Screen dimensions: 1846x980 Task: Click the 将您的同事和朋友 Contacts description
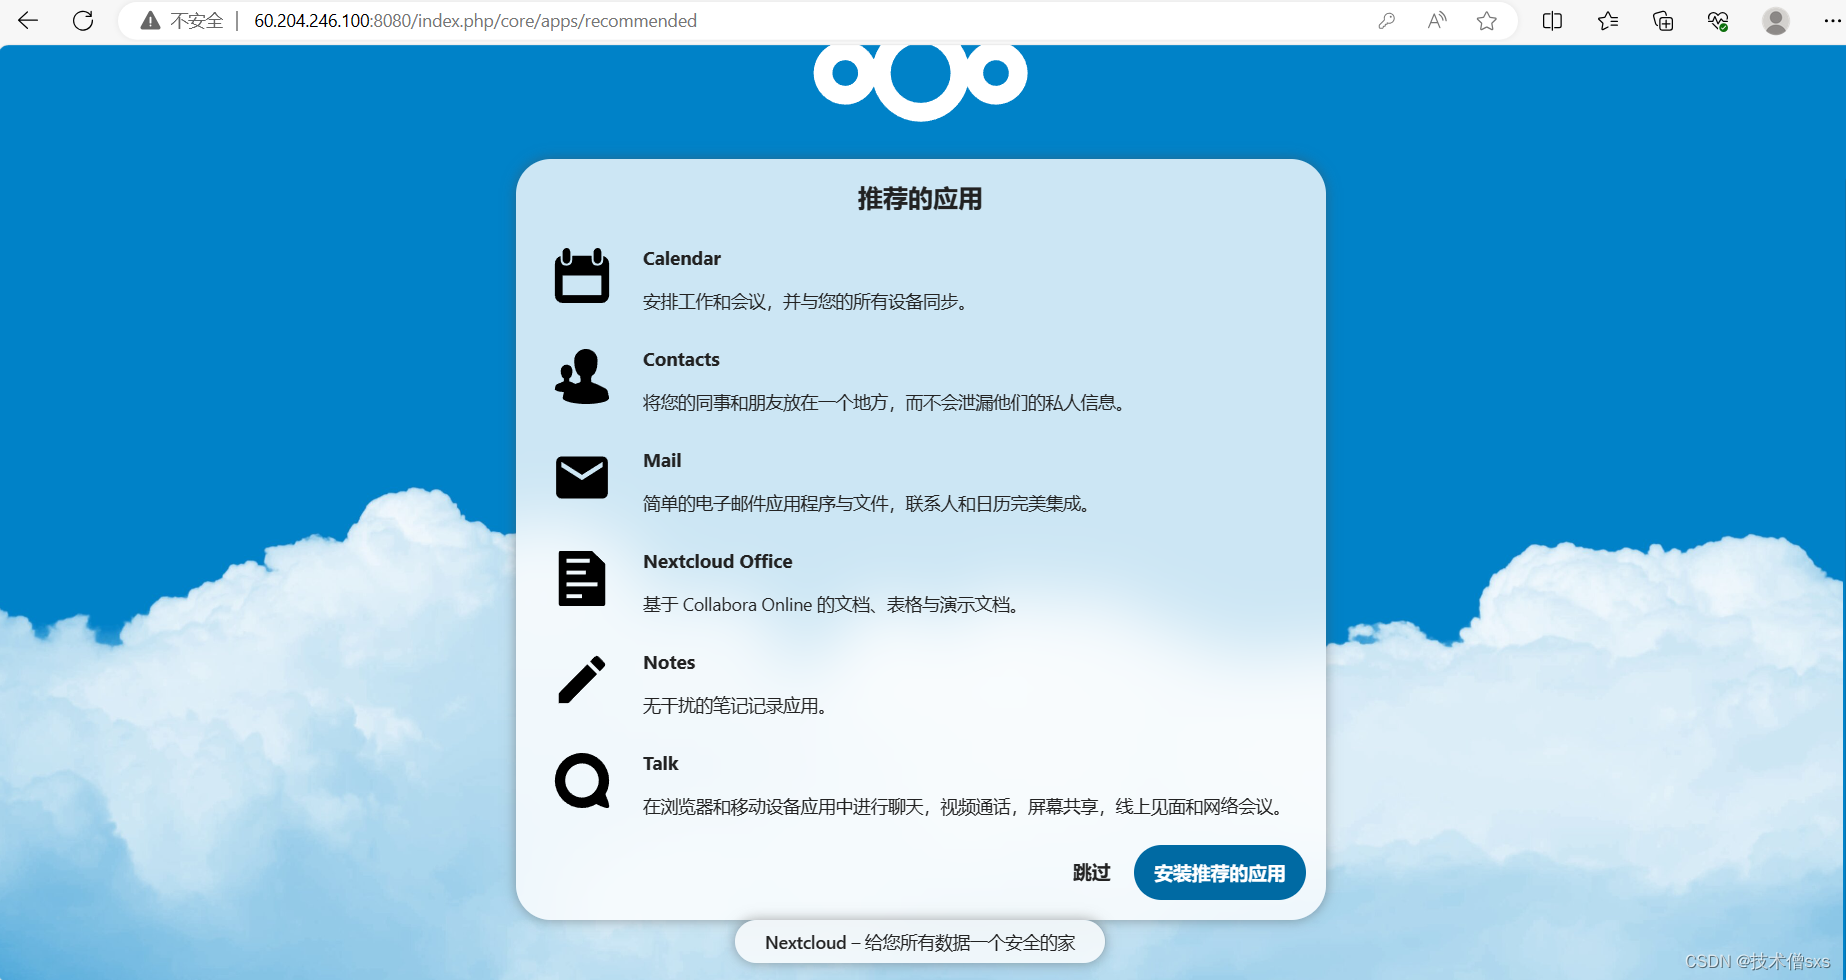point(887,403)
